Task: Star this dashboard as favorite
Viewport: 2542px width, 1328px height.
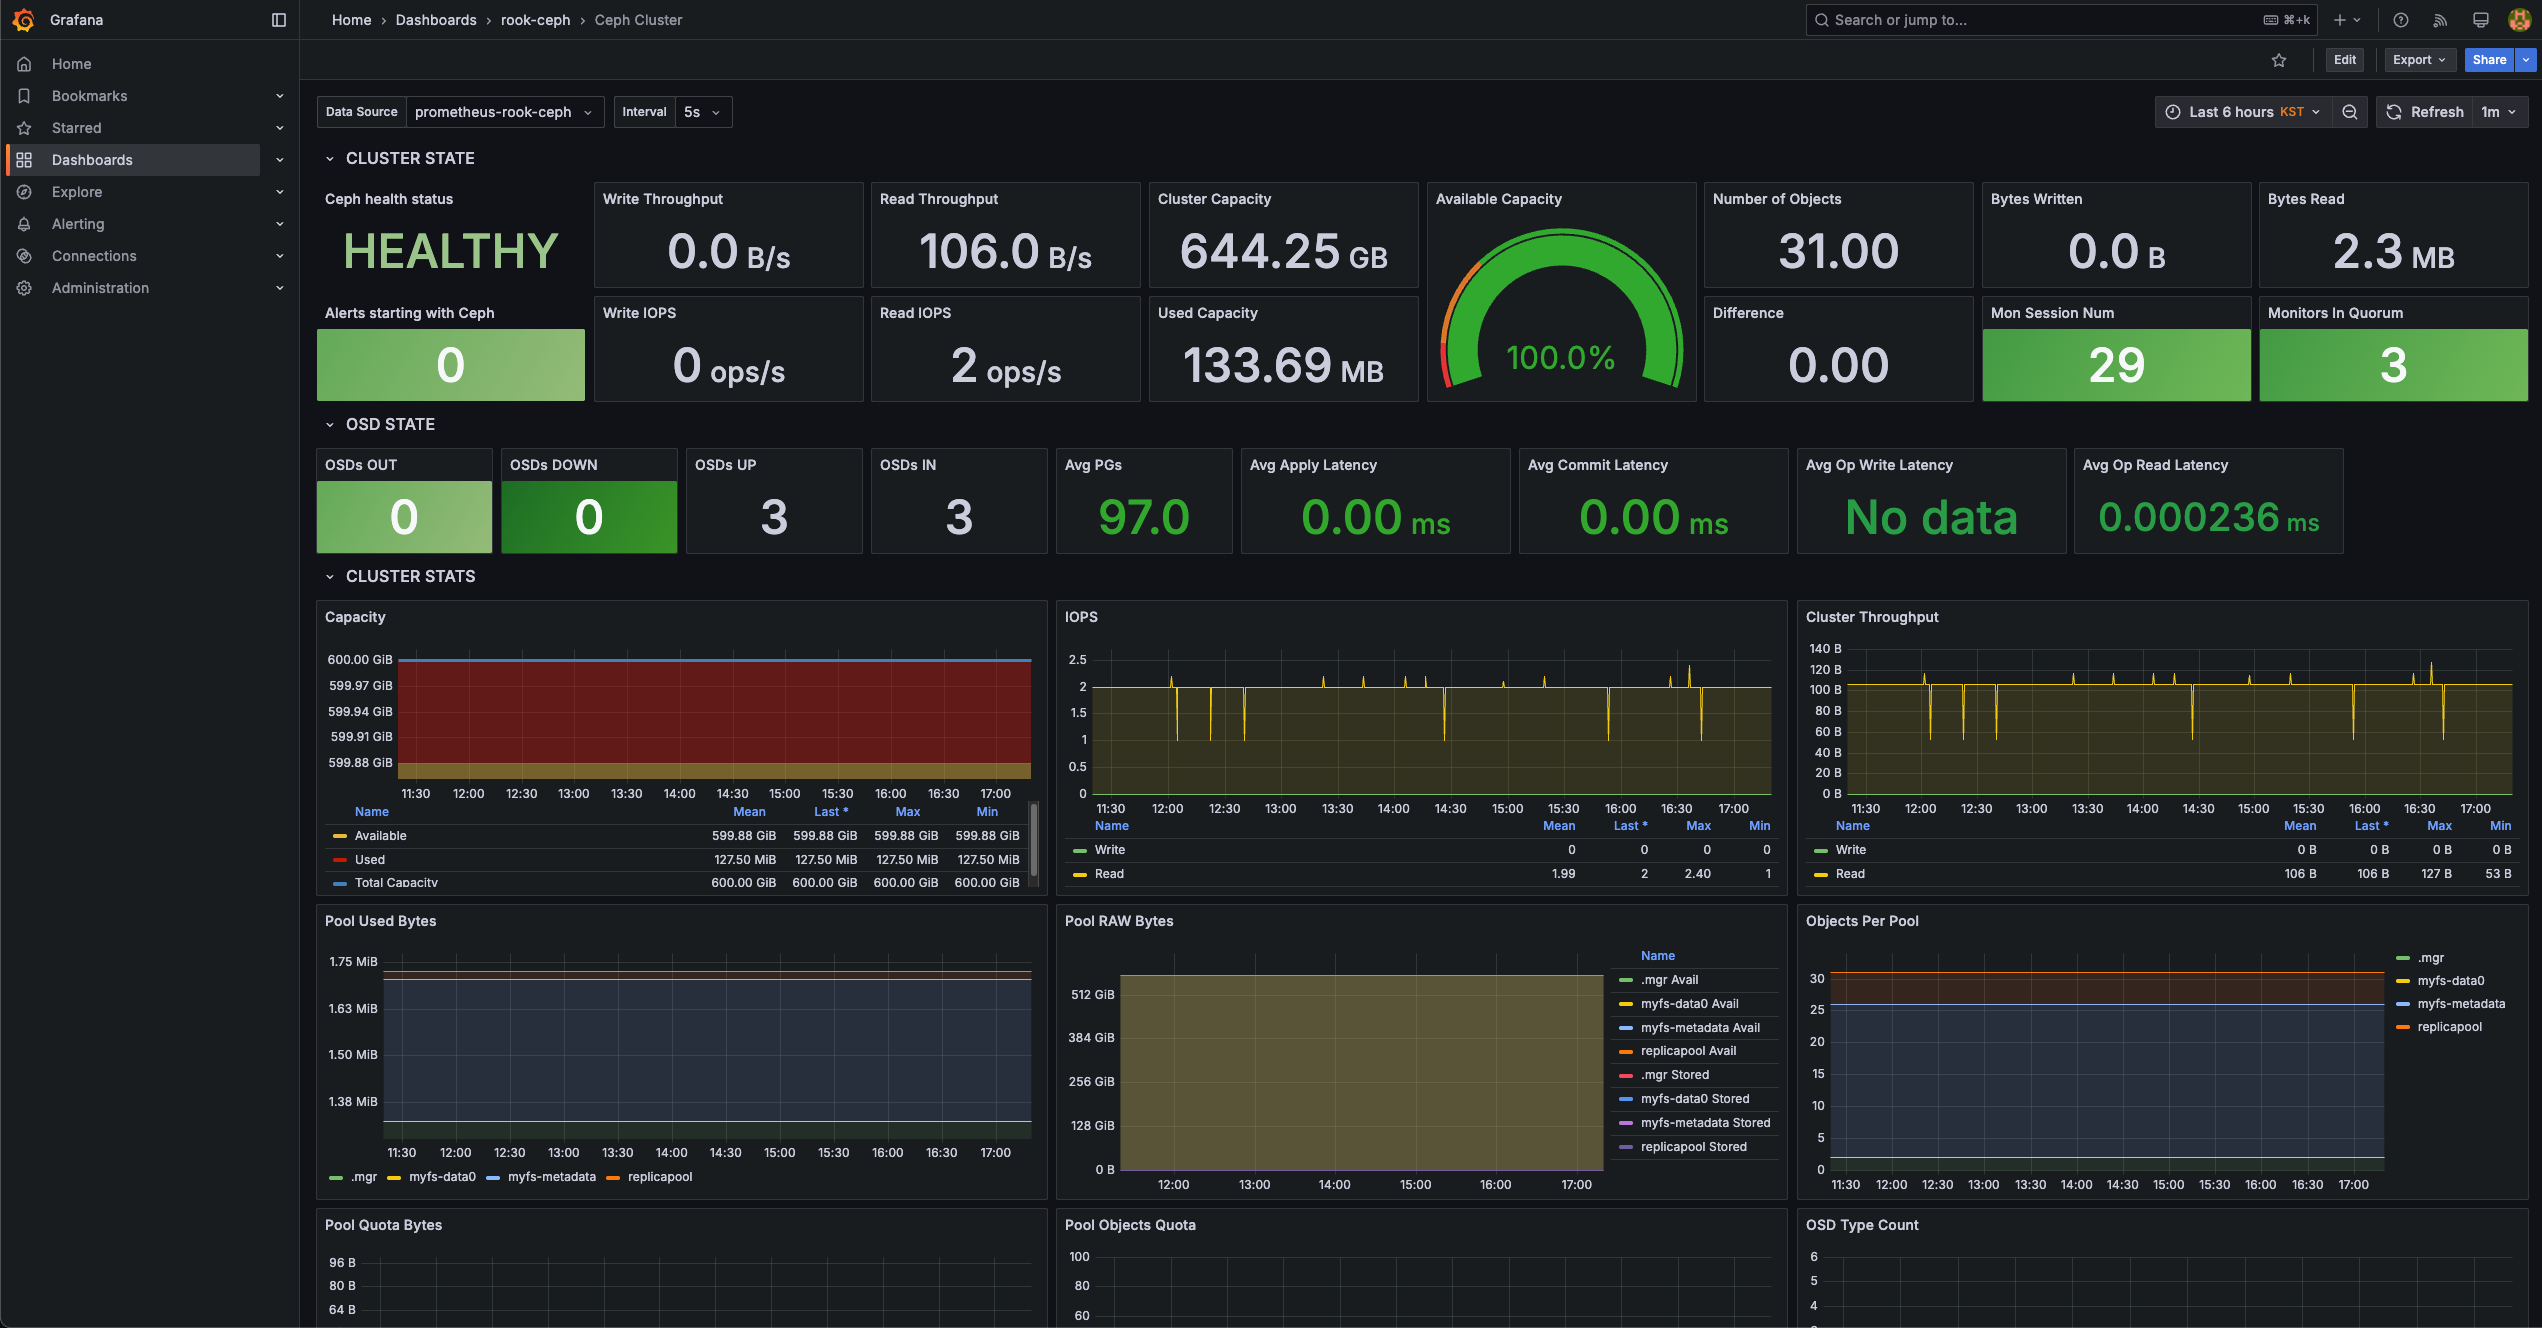Action: click(x=2279, y=60)
